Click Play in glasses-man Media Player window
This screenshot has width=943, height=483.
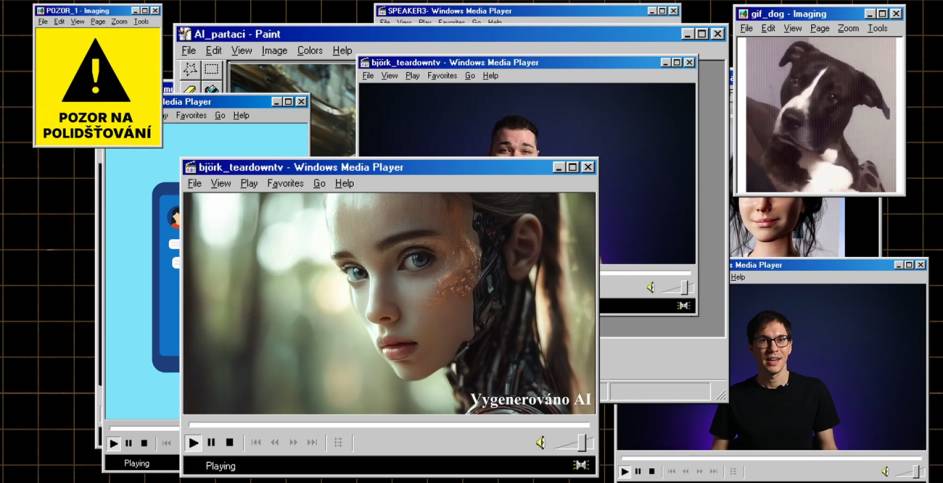pyautogui.click(x=624, y=472)
